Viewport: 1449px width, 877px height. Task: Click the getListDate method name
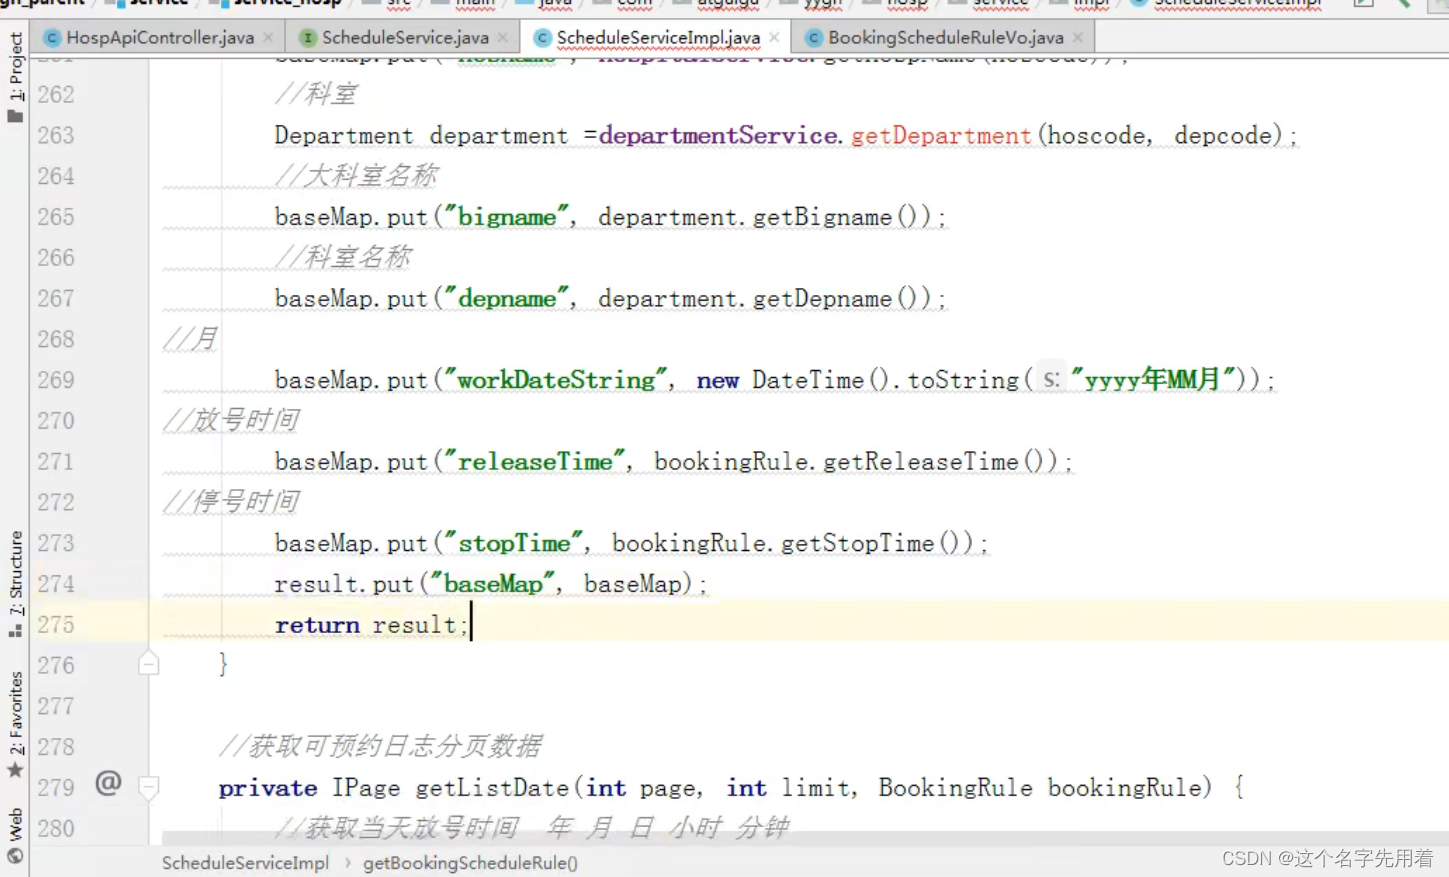click(492, 788)
